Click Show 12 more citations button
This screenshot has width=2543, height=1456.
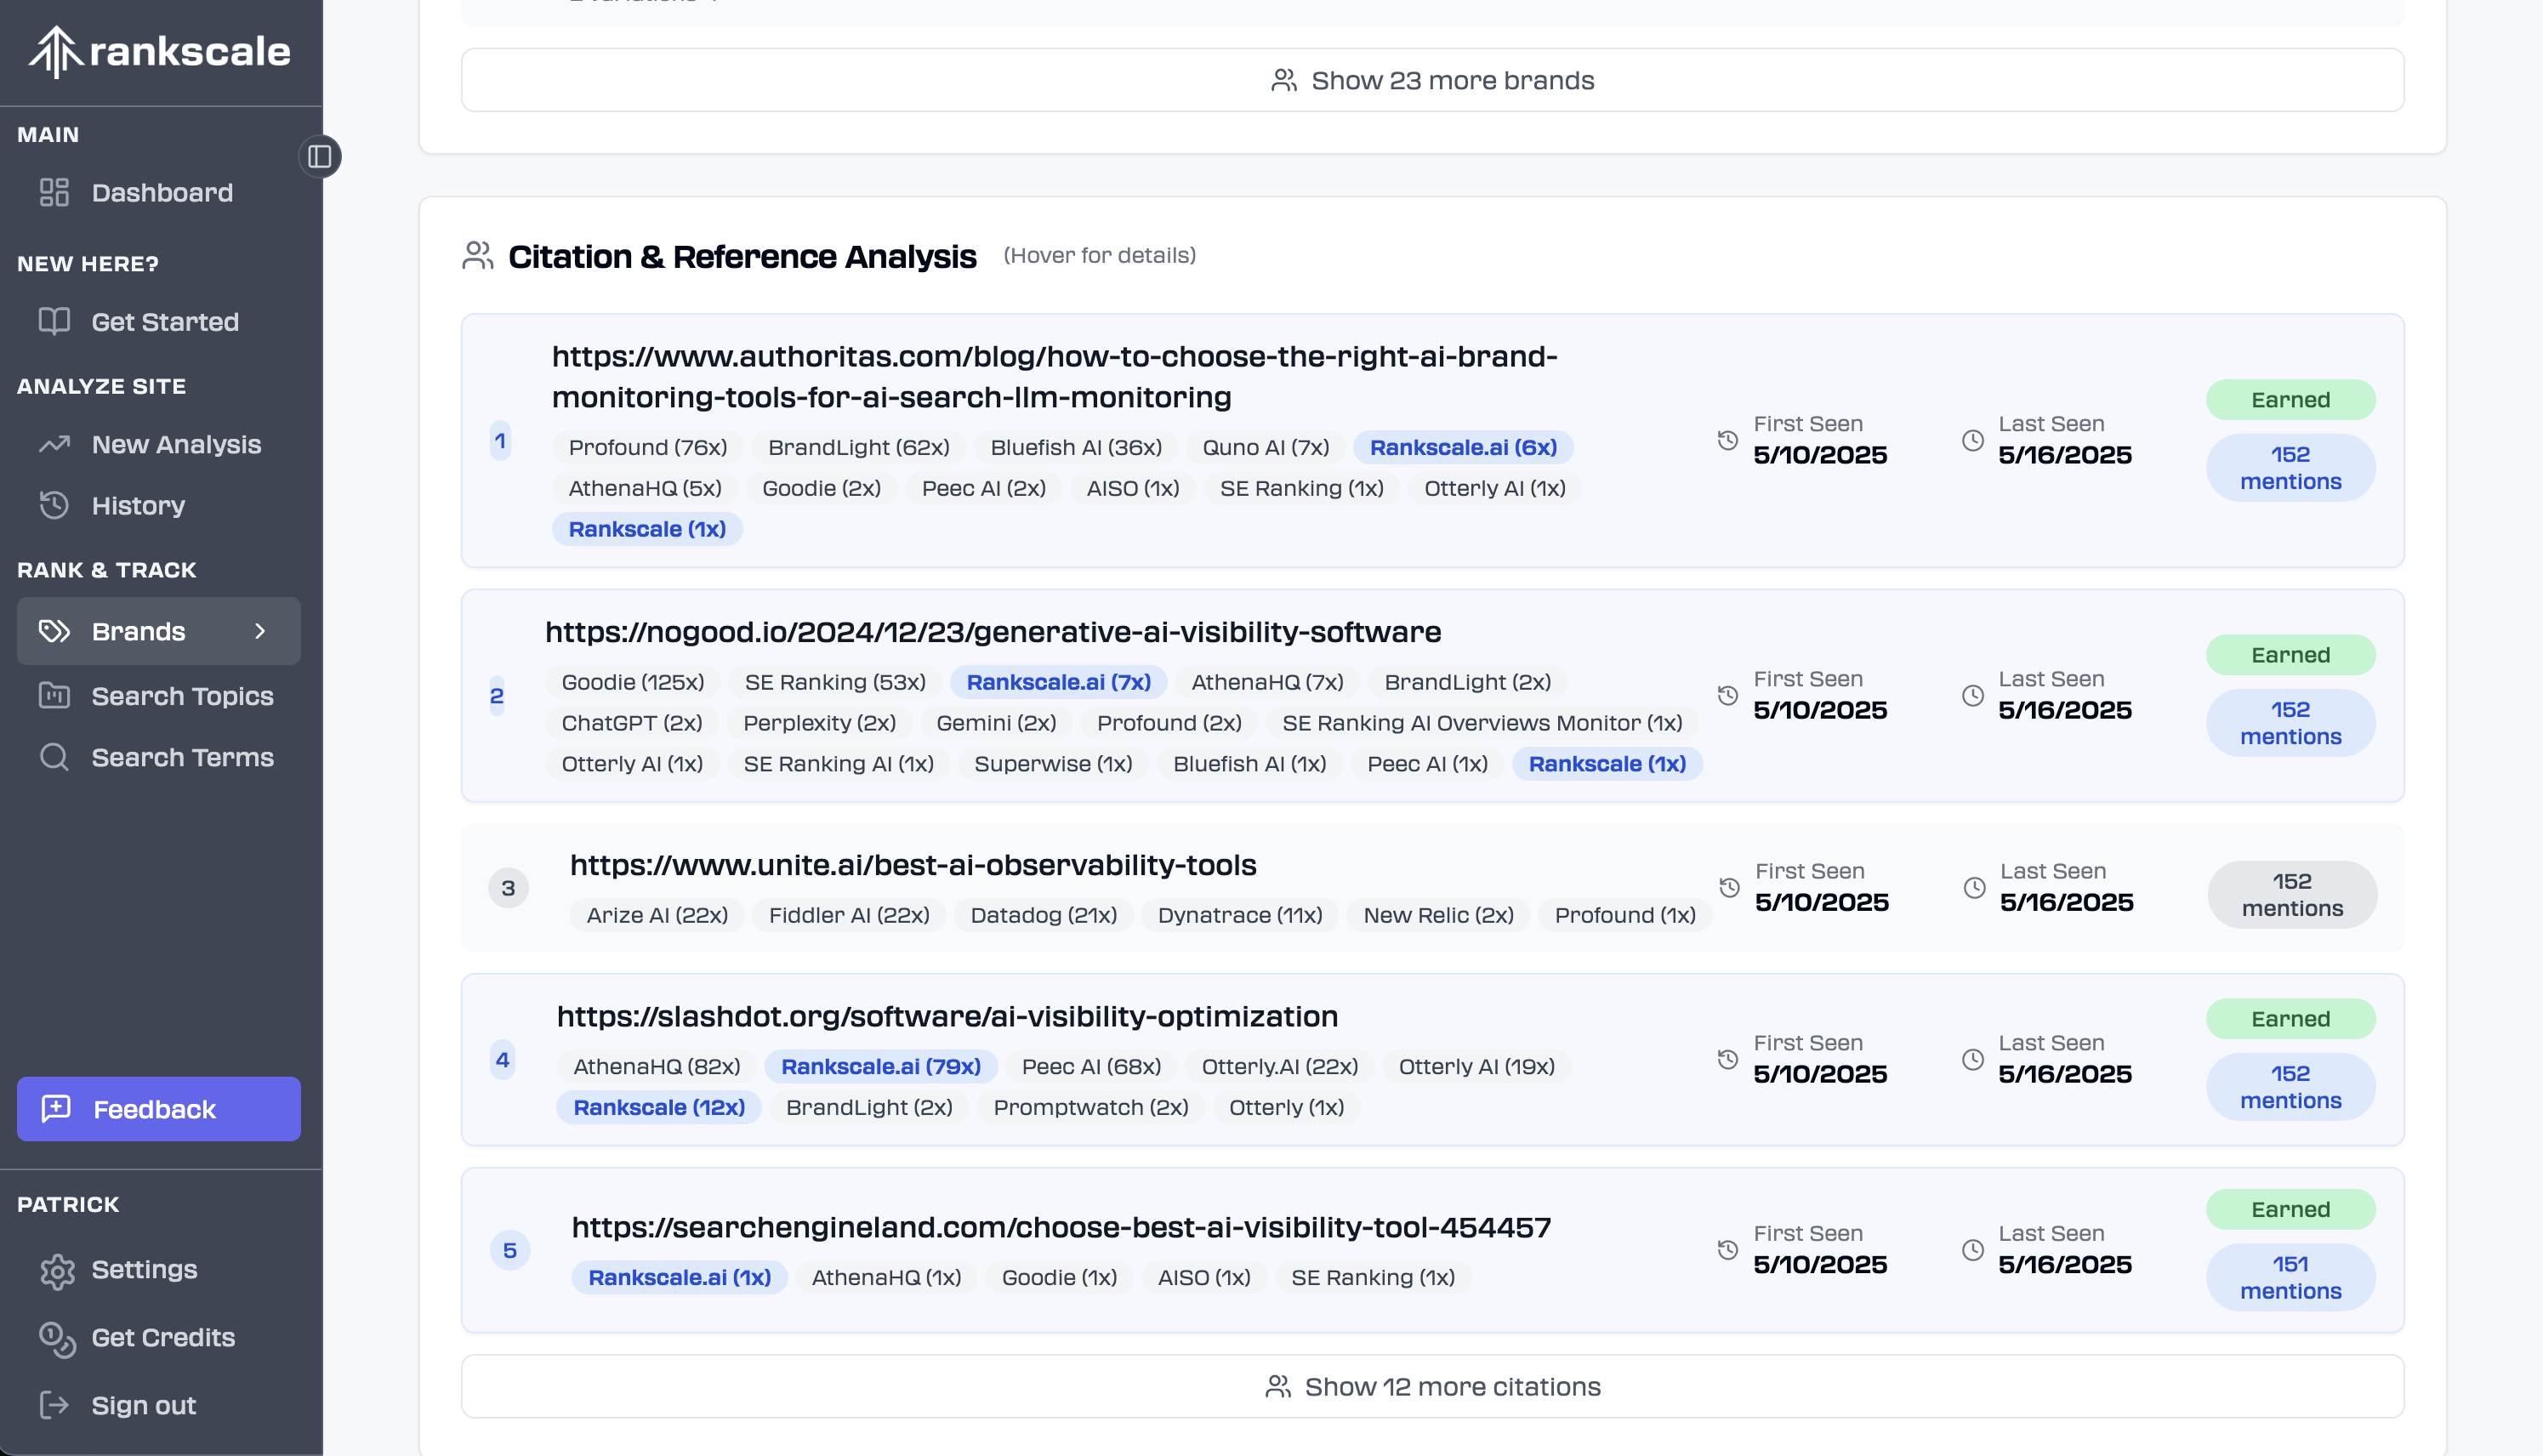point(1432,1386)
